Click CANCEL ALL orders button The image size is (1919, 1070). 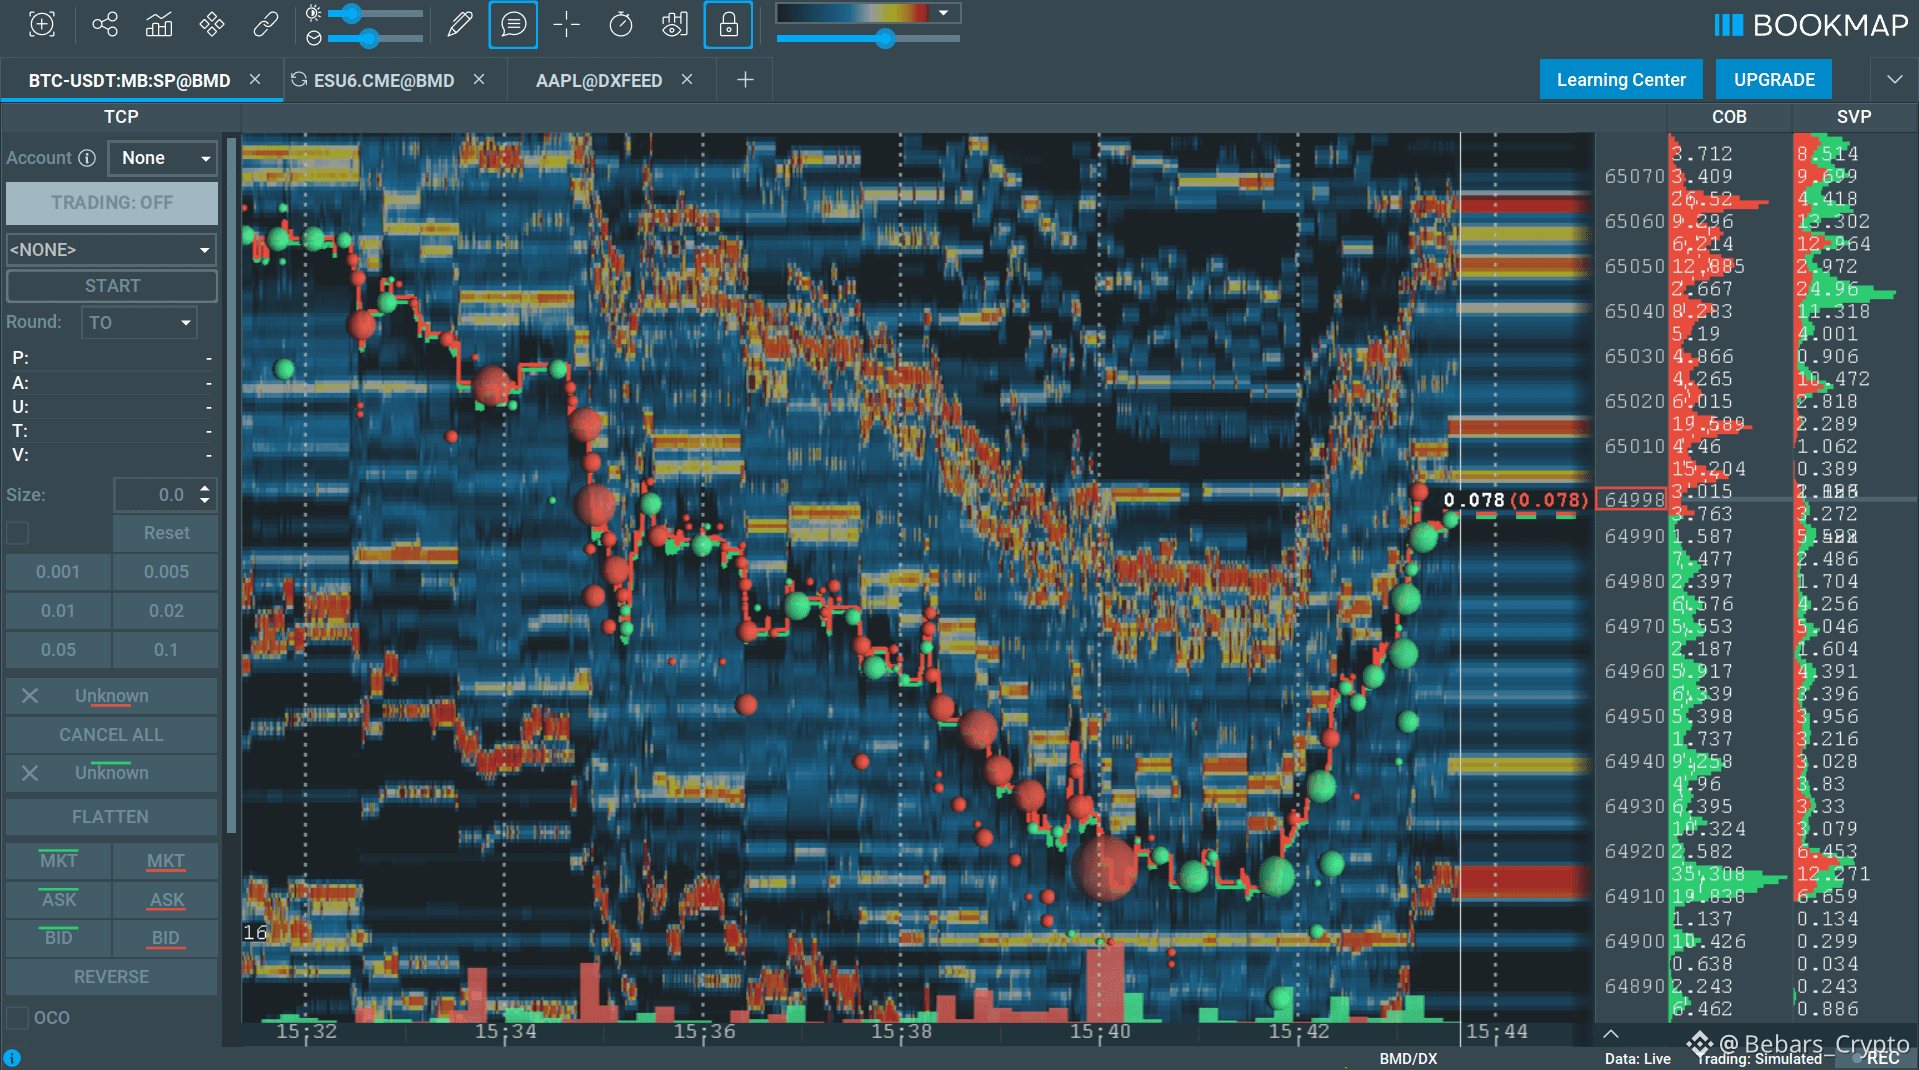click(111, 734)
